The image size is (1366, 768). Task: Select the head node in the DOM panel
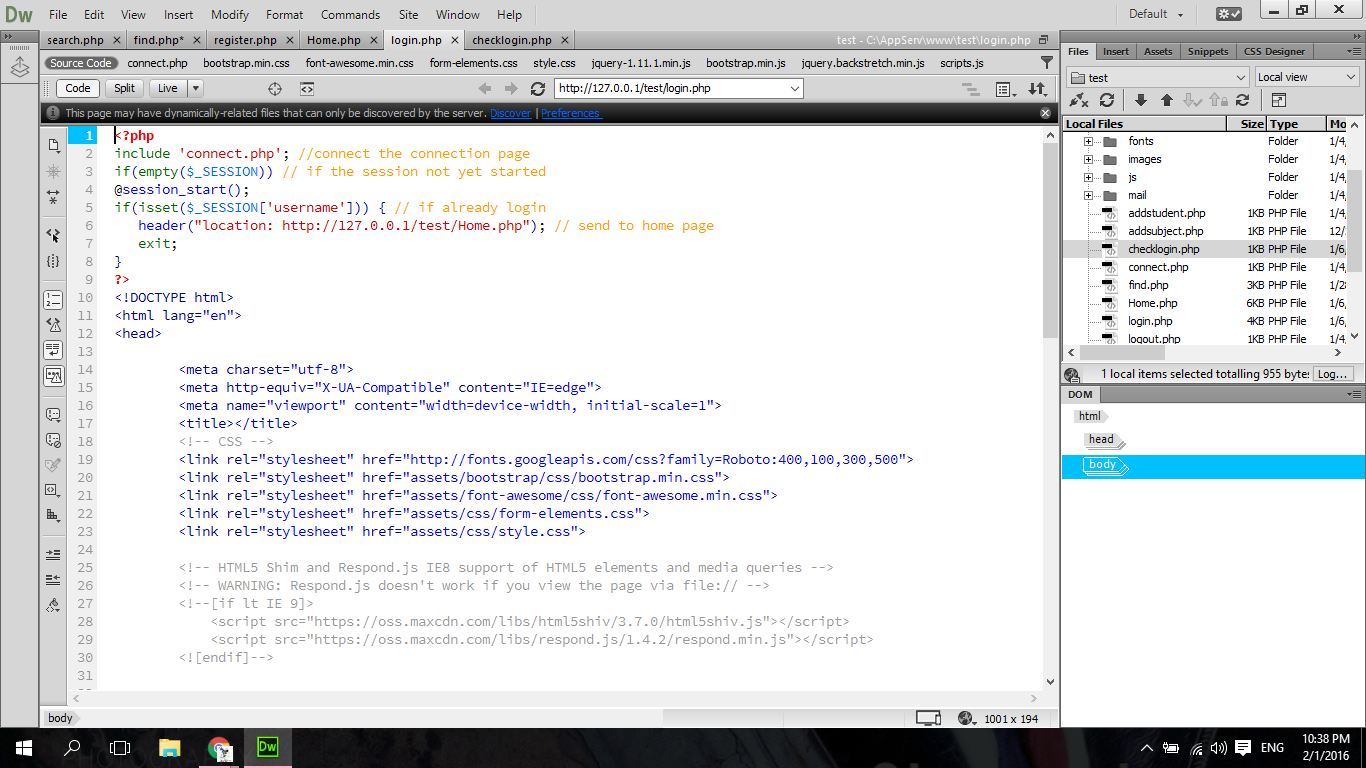(x=1103, y=440)
